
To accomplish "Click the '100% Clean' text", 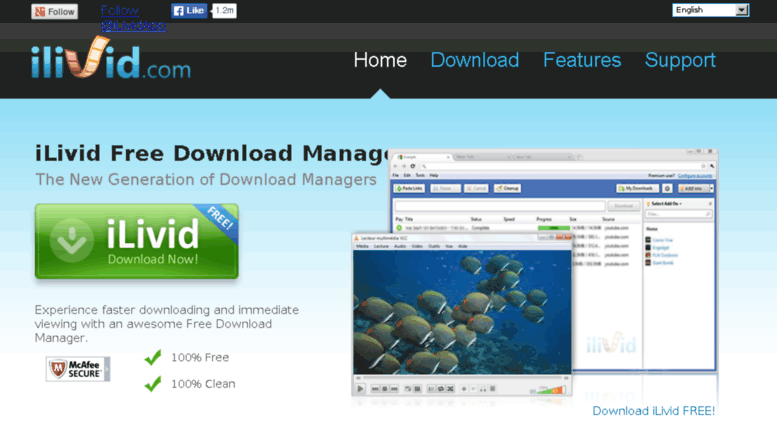I will click(x=203, y=384).
